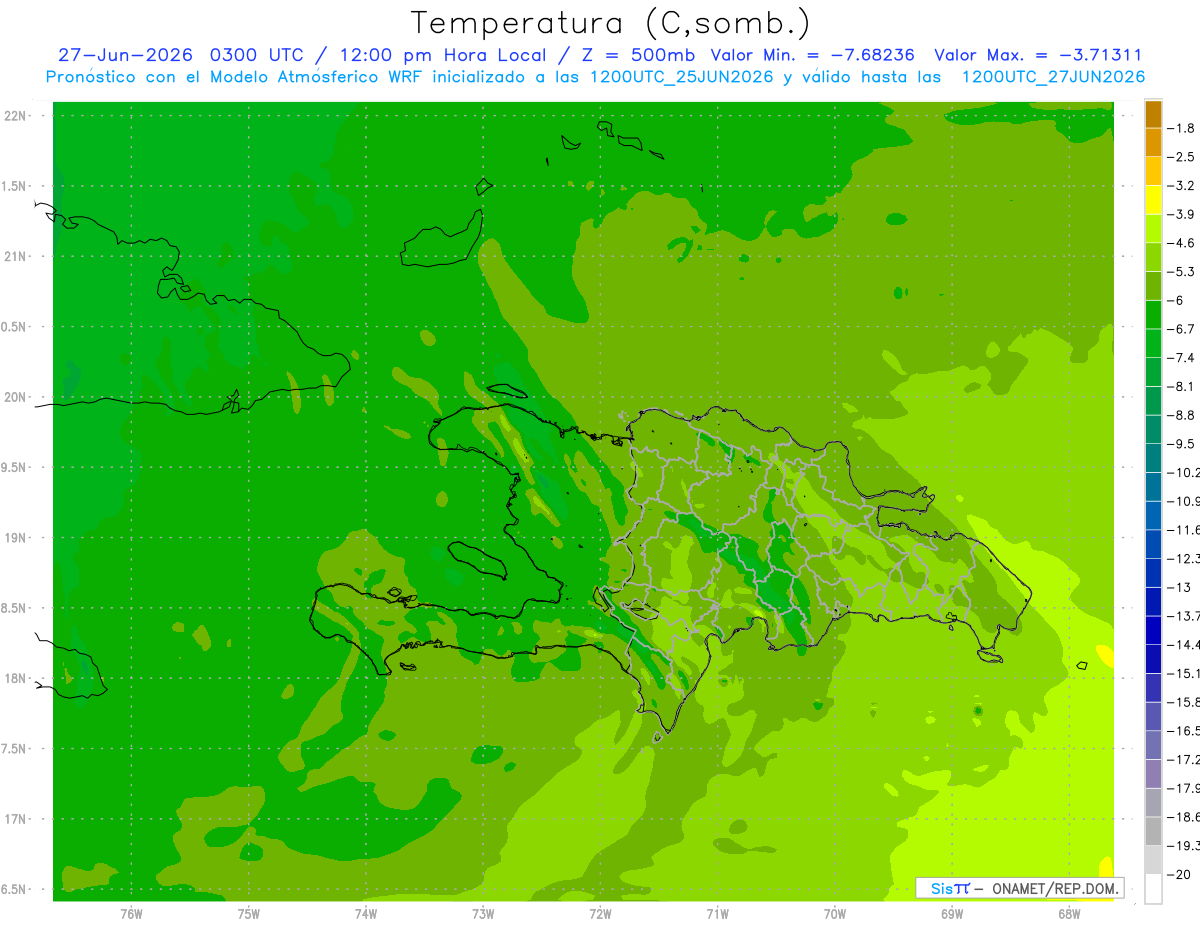Click the "18N" latitude axis label

pos(14,678)
